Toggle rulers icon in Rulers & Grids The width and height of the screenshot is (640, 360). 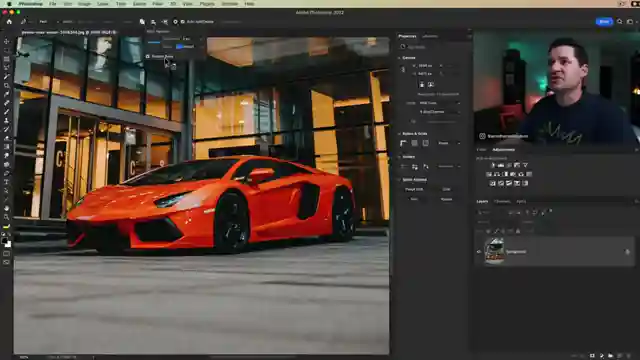click(403, 143)
